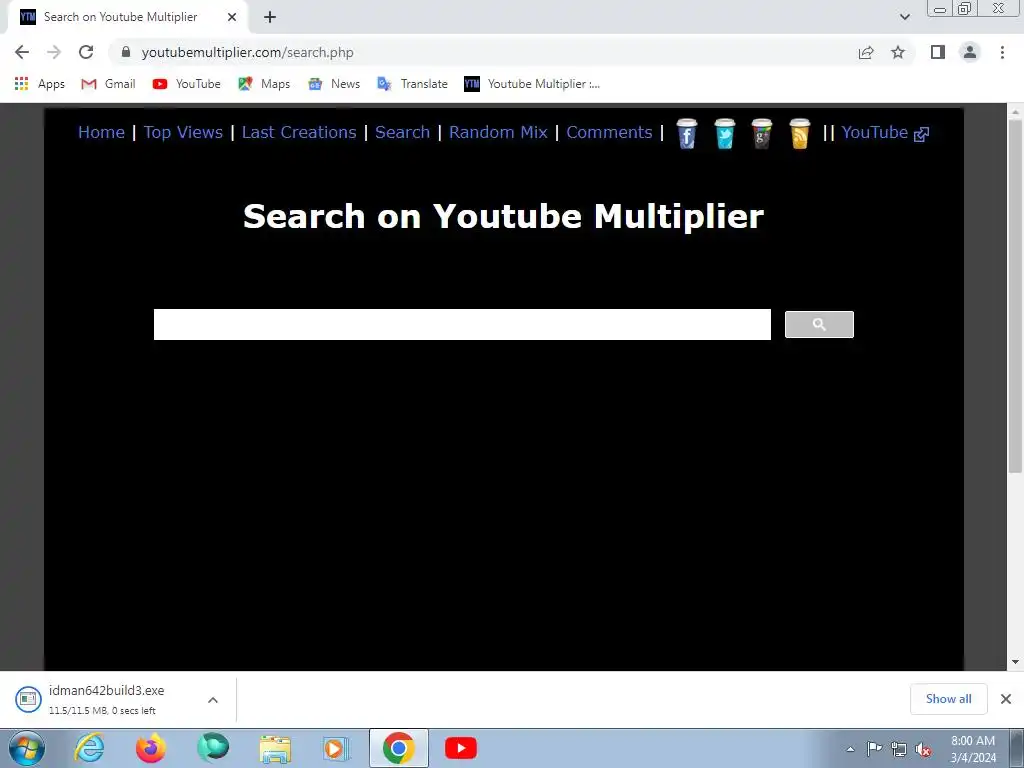Viewport: 1024px width, 768px height.
Task: Open the Maps bookmark
Action: click(264, 84)
